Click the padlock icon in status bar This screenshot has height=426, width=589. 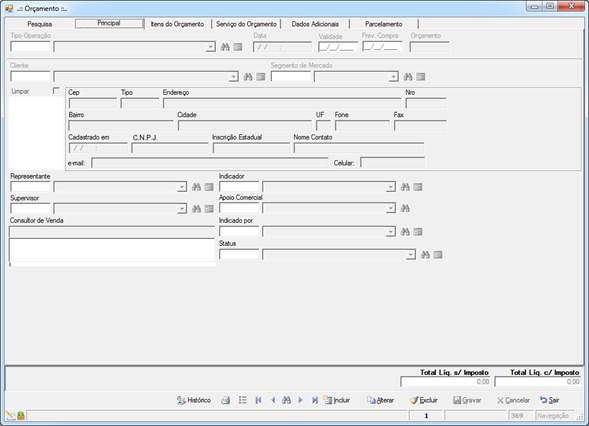point(21,415)
